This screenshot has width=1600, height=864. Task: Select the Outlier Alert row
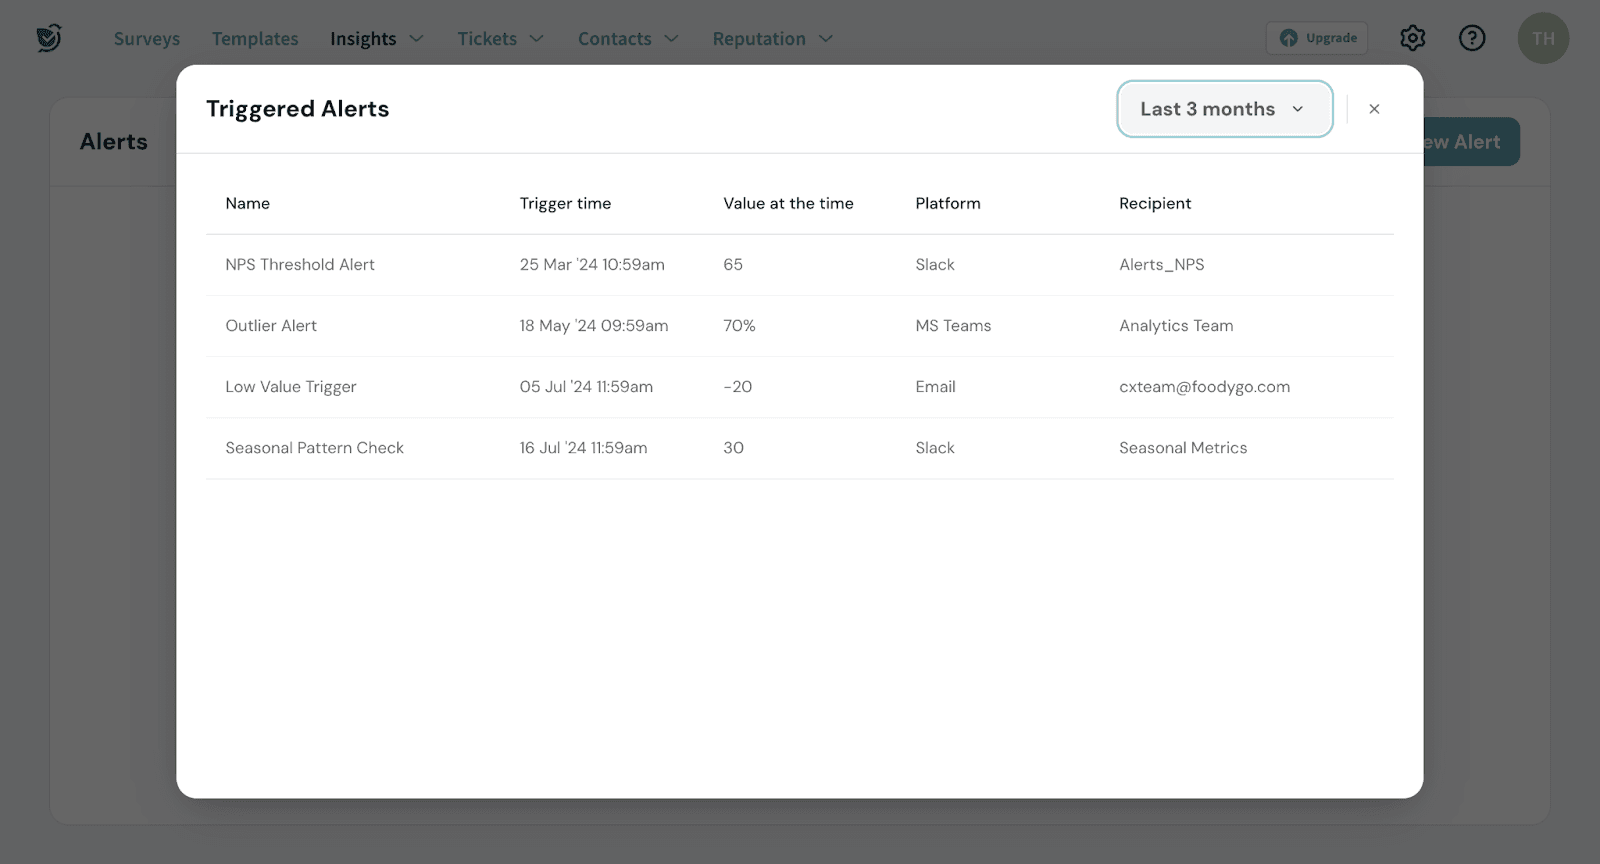click(x=271, y=326)
